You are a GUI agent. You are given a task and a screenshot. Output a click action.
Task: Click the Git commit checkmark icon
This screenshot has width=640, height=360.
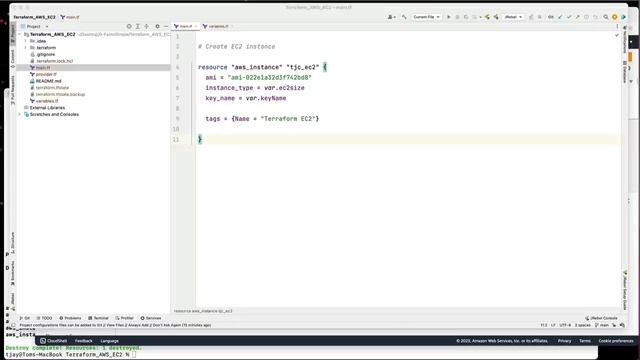pos(569,17)
